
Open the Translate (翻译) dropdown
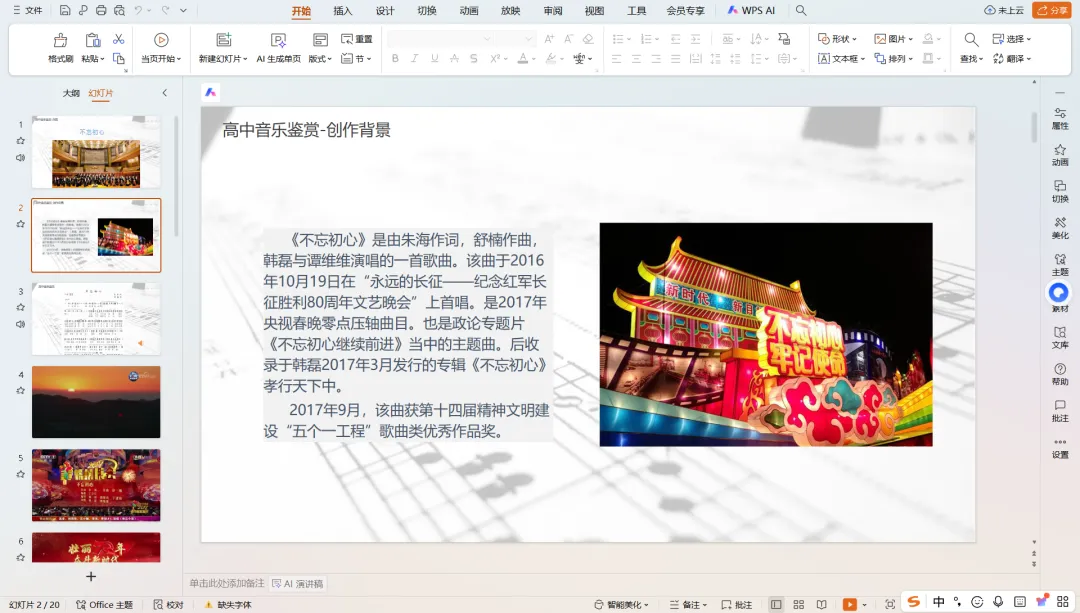(1012, 59)
